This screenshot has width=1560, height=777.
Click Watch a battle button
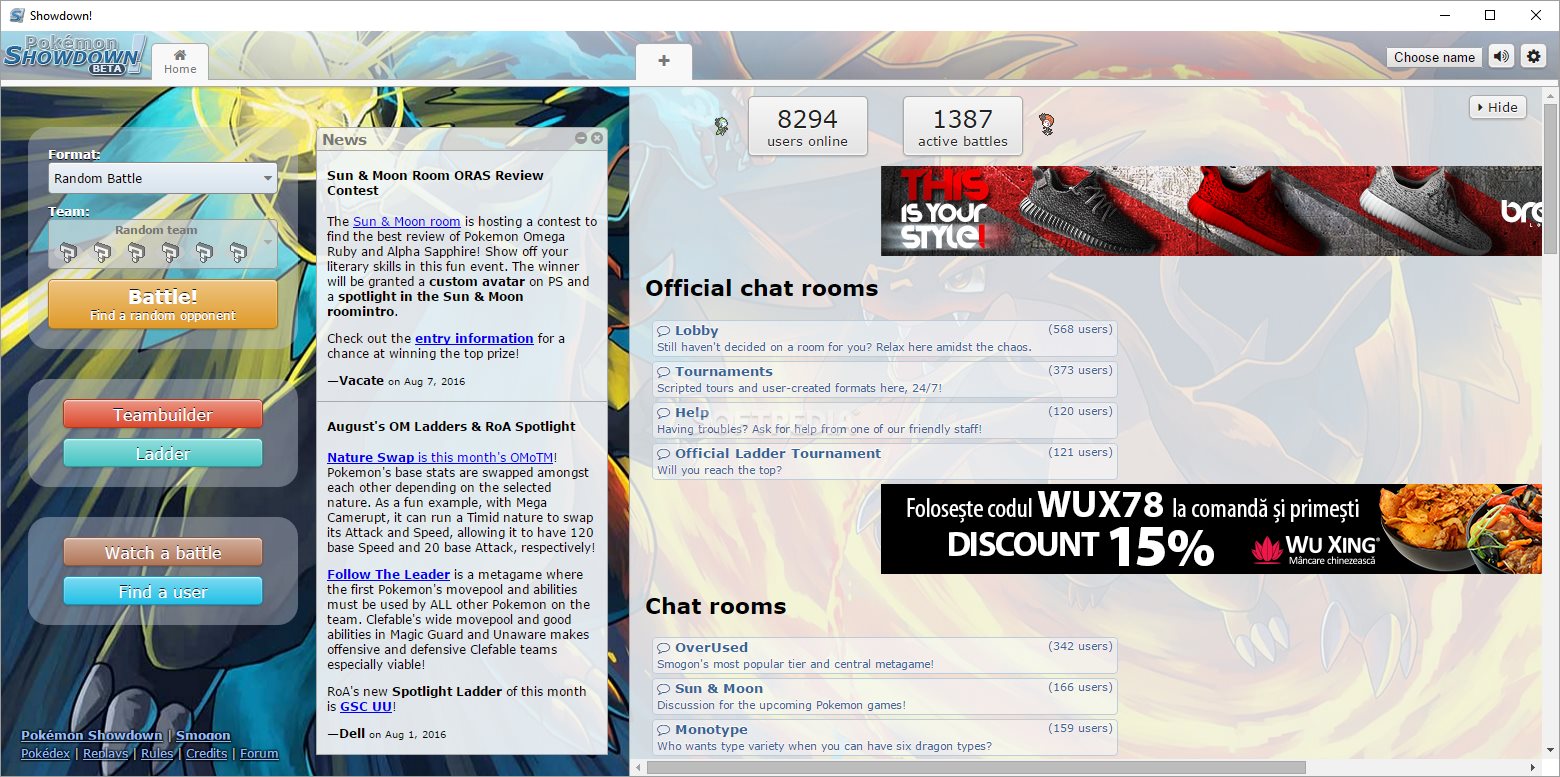click(163, 552)
